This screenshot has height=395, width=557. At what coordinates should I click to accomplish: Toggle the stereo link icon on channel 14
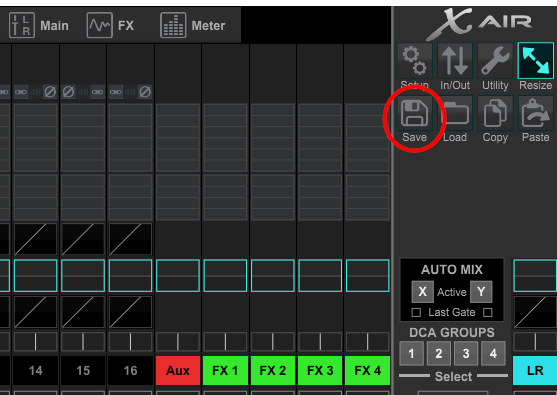pos(21,92)
